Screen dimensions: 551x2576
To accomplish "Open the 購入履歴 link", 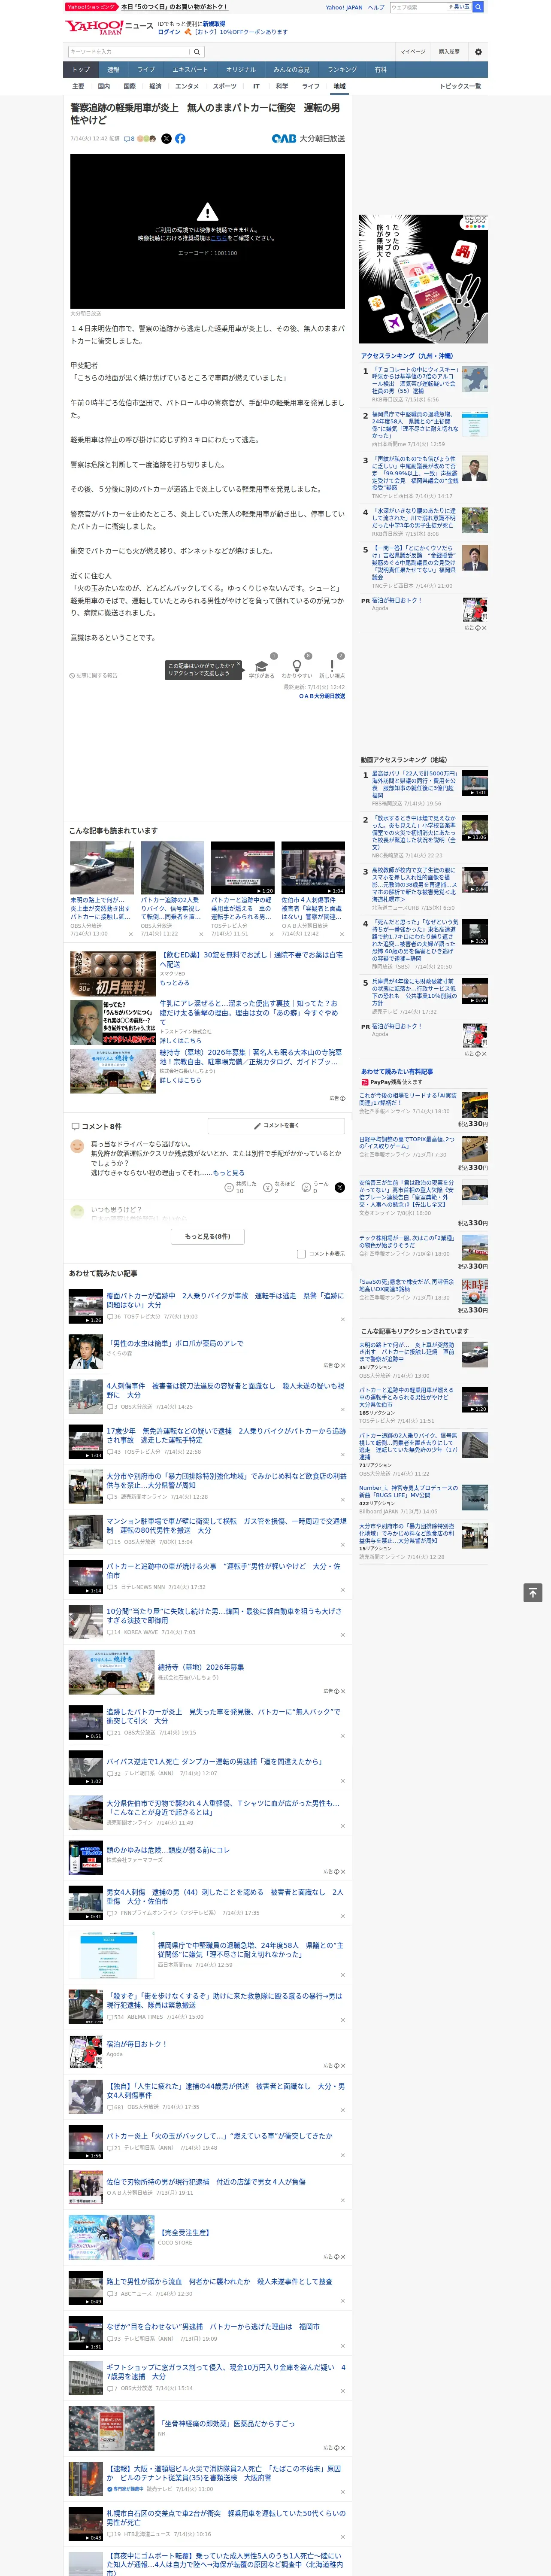I will point(449,51).
